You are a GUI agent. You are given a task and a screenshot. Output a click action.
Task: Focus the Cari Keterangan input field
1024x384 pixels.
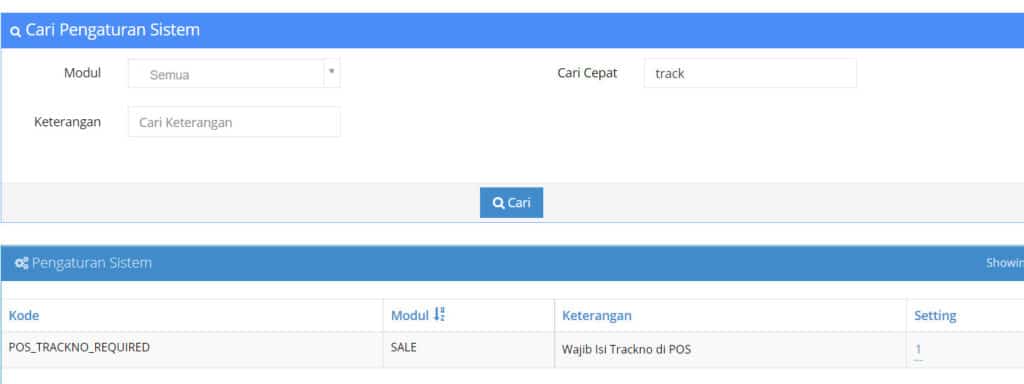234,122
